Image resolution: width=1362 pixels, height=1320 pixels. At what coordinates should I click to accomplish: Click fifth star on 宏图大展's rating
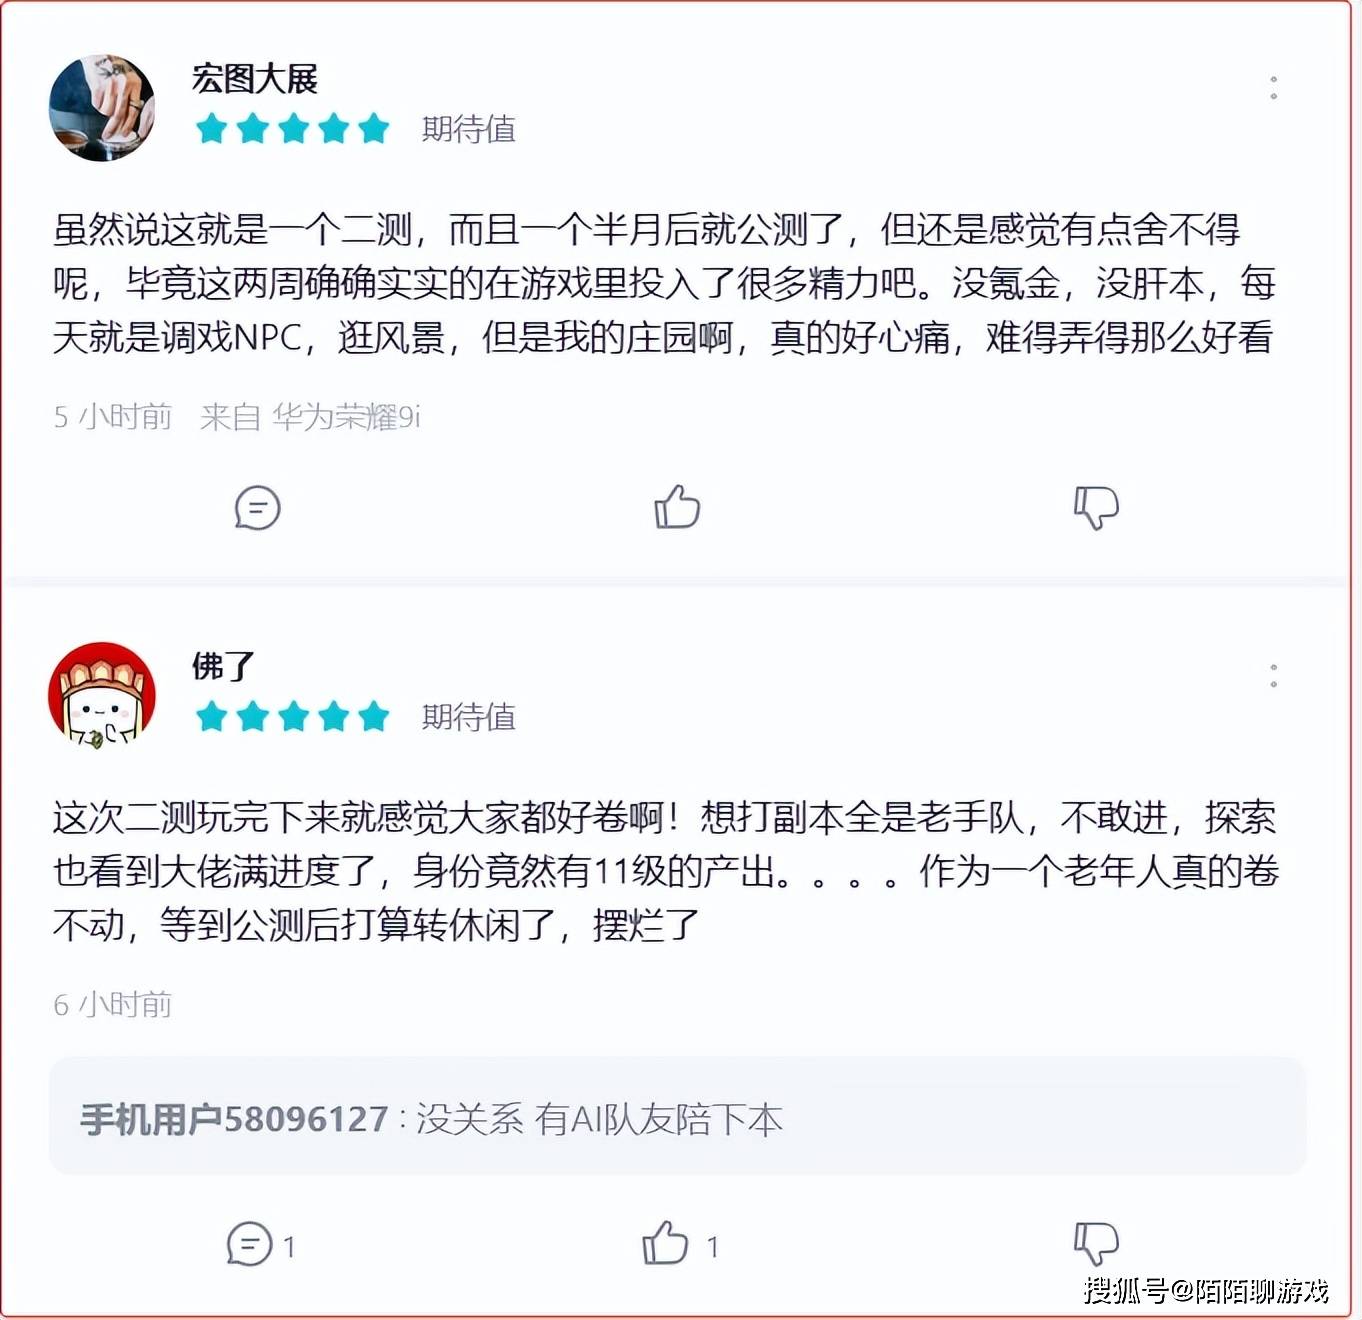pyautogui.click(x=374, y=128)
